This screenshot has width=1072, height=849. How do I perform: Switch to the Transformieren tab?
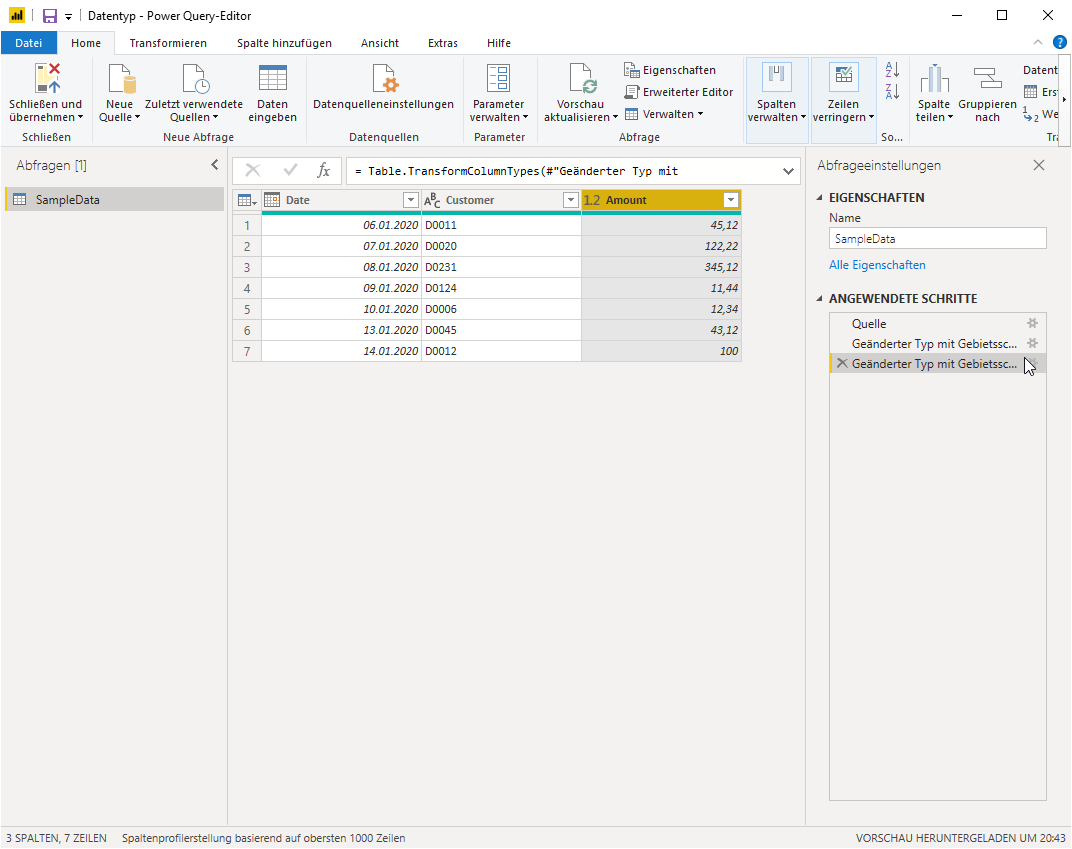[168, 43]
